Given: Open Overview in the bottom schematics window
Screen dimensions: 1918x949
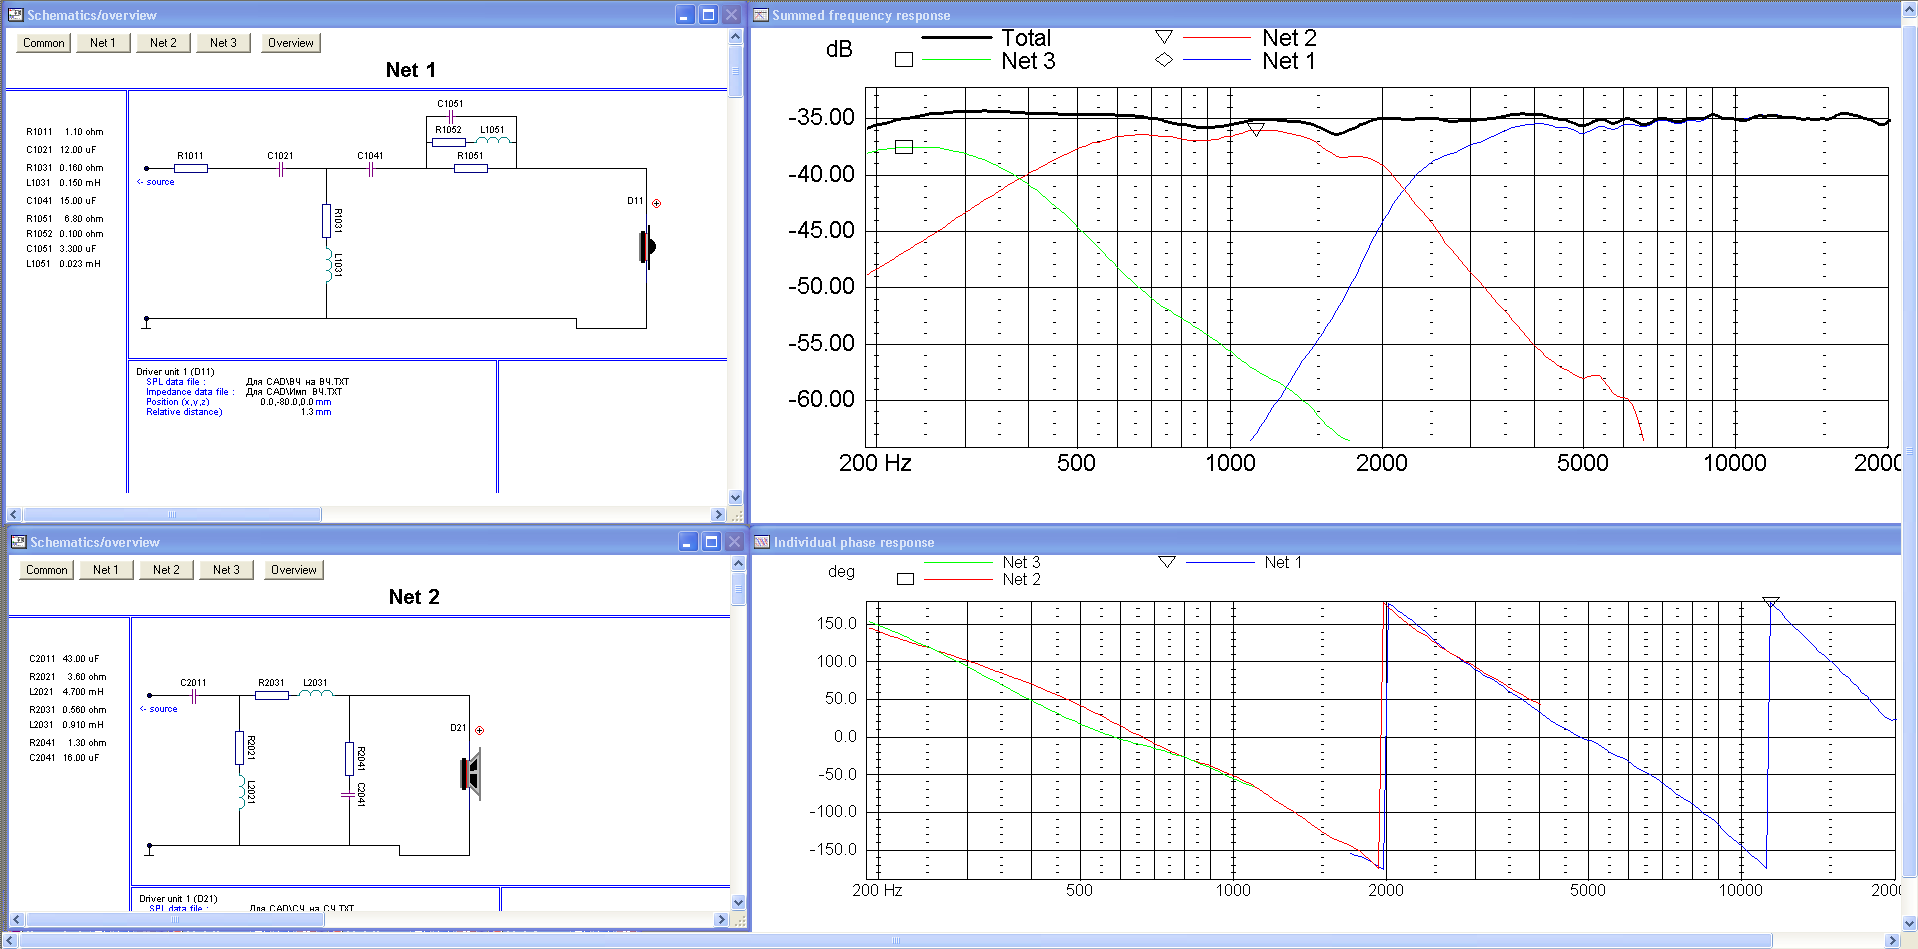Looking at the screenshot, I should click(x=293, y=570).
